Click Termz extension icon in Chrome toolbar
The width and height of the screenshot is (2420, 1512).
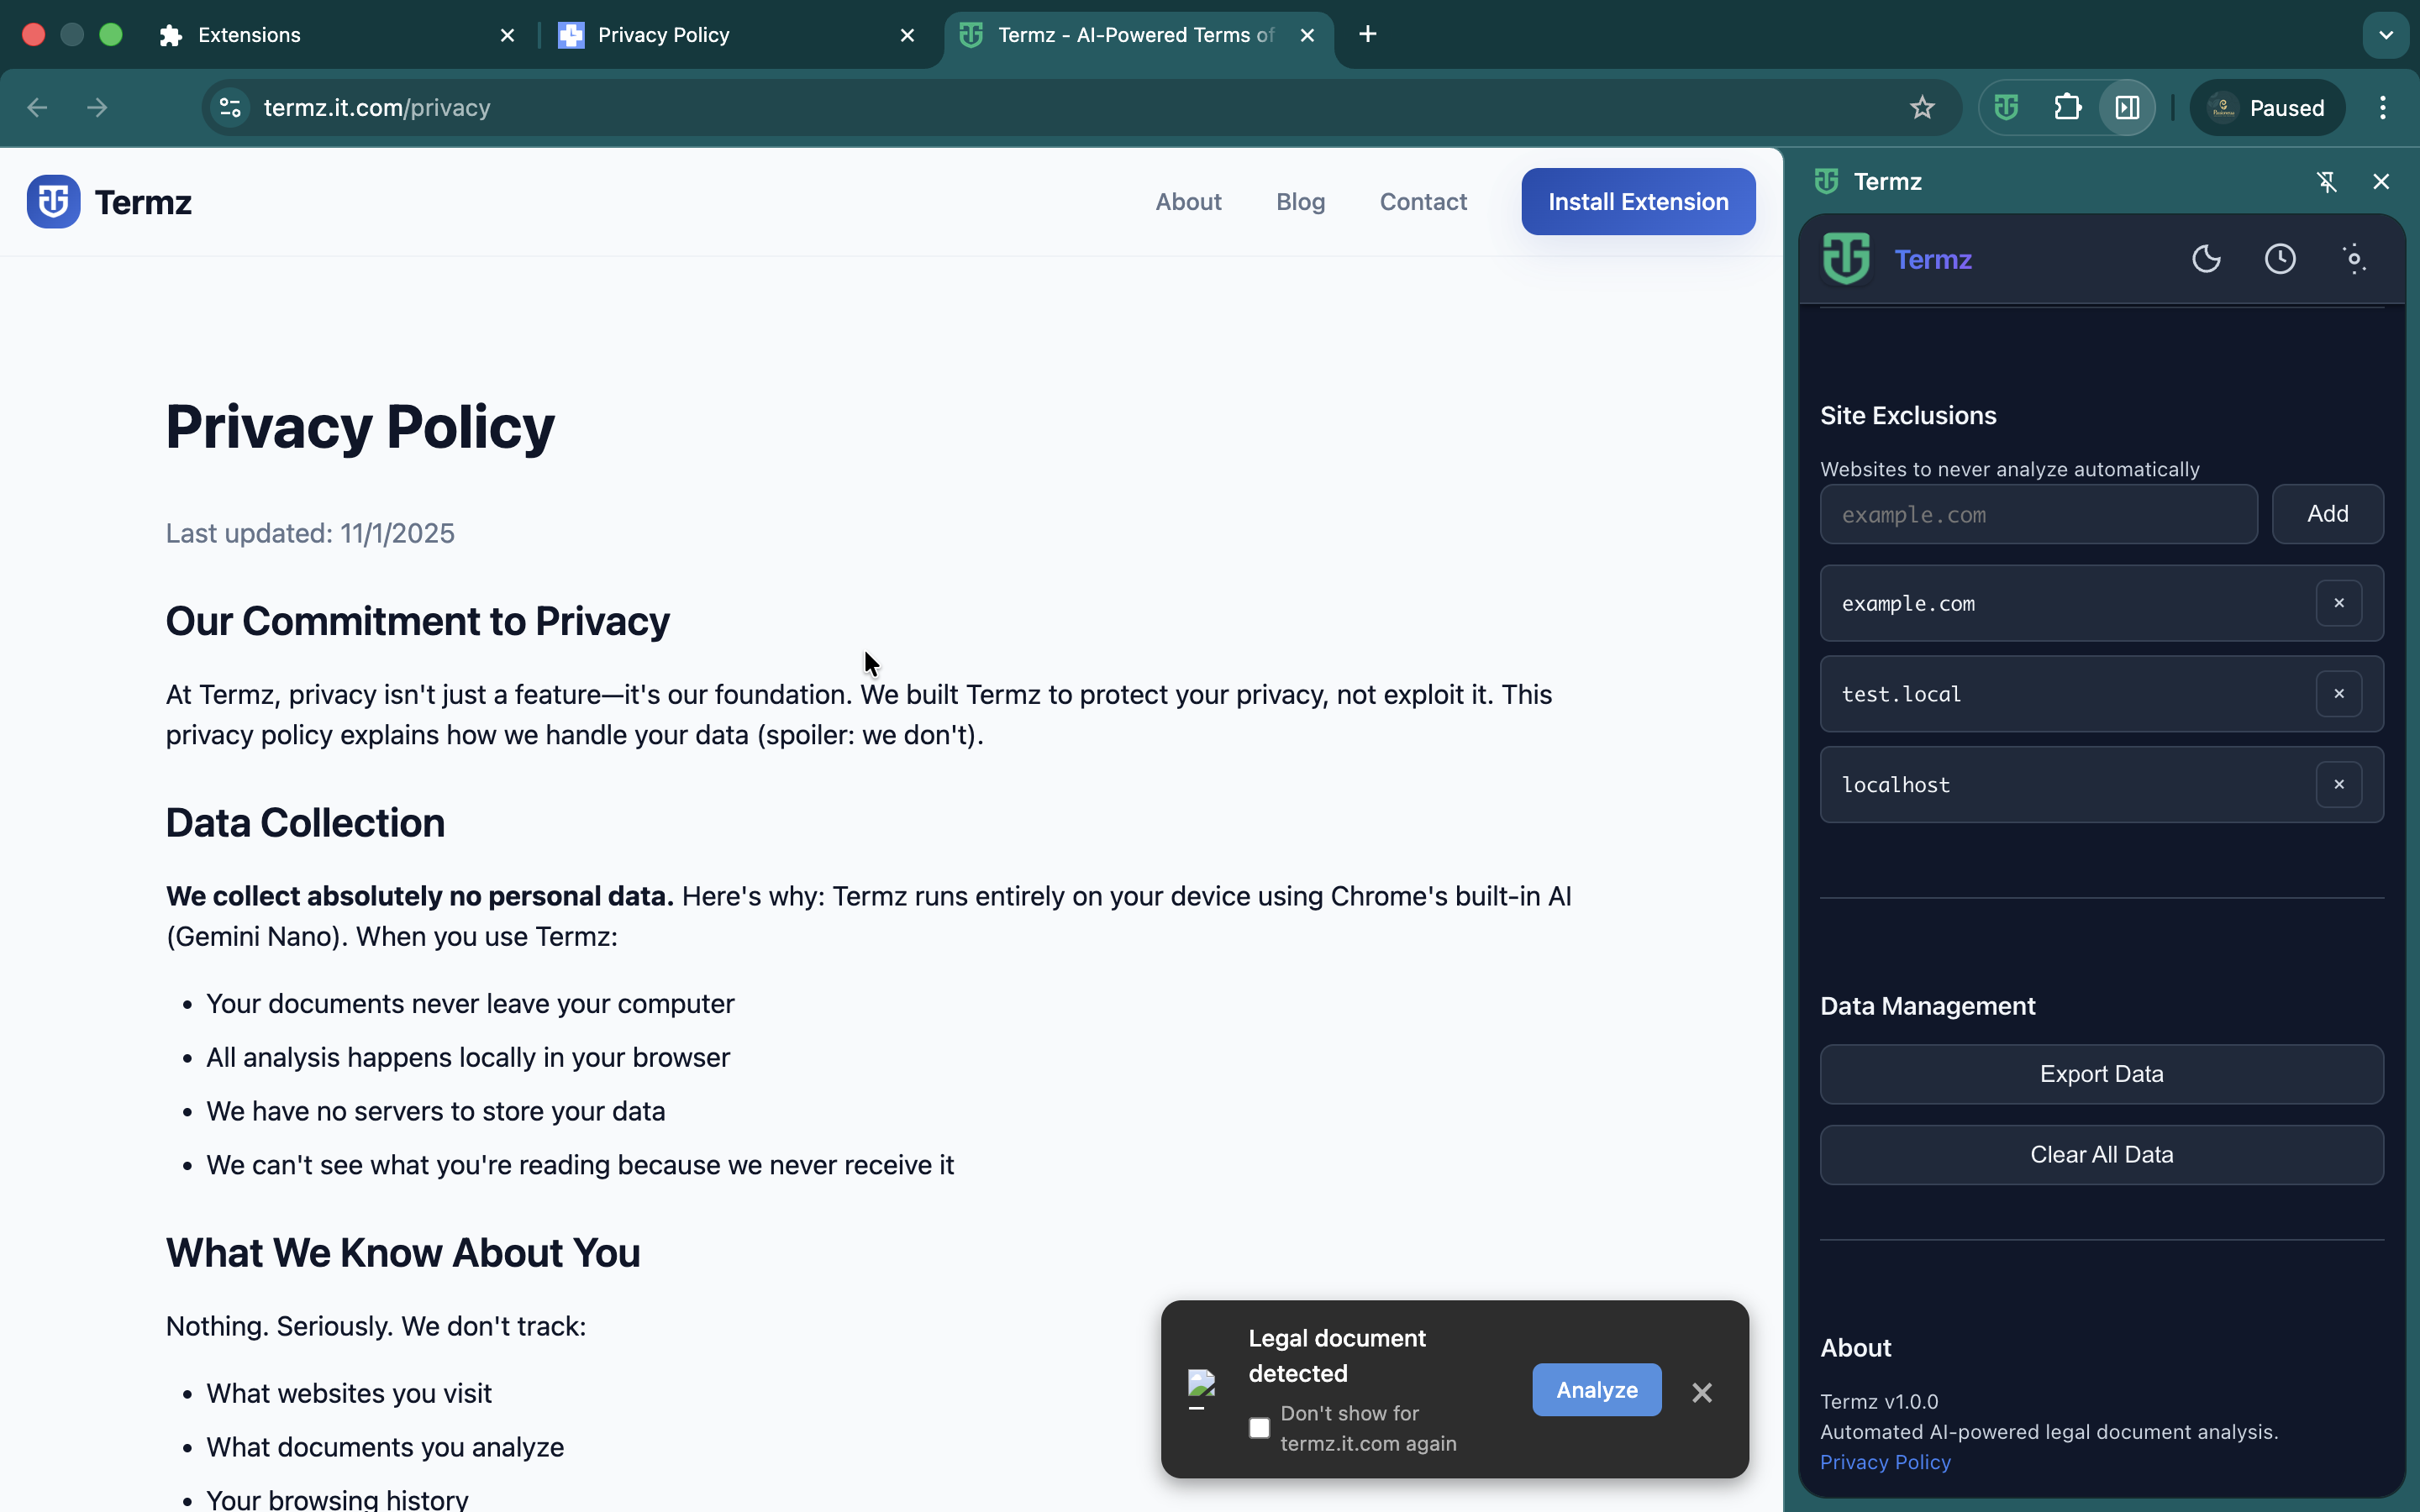2006,107
